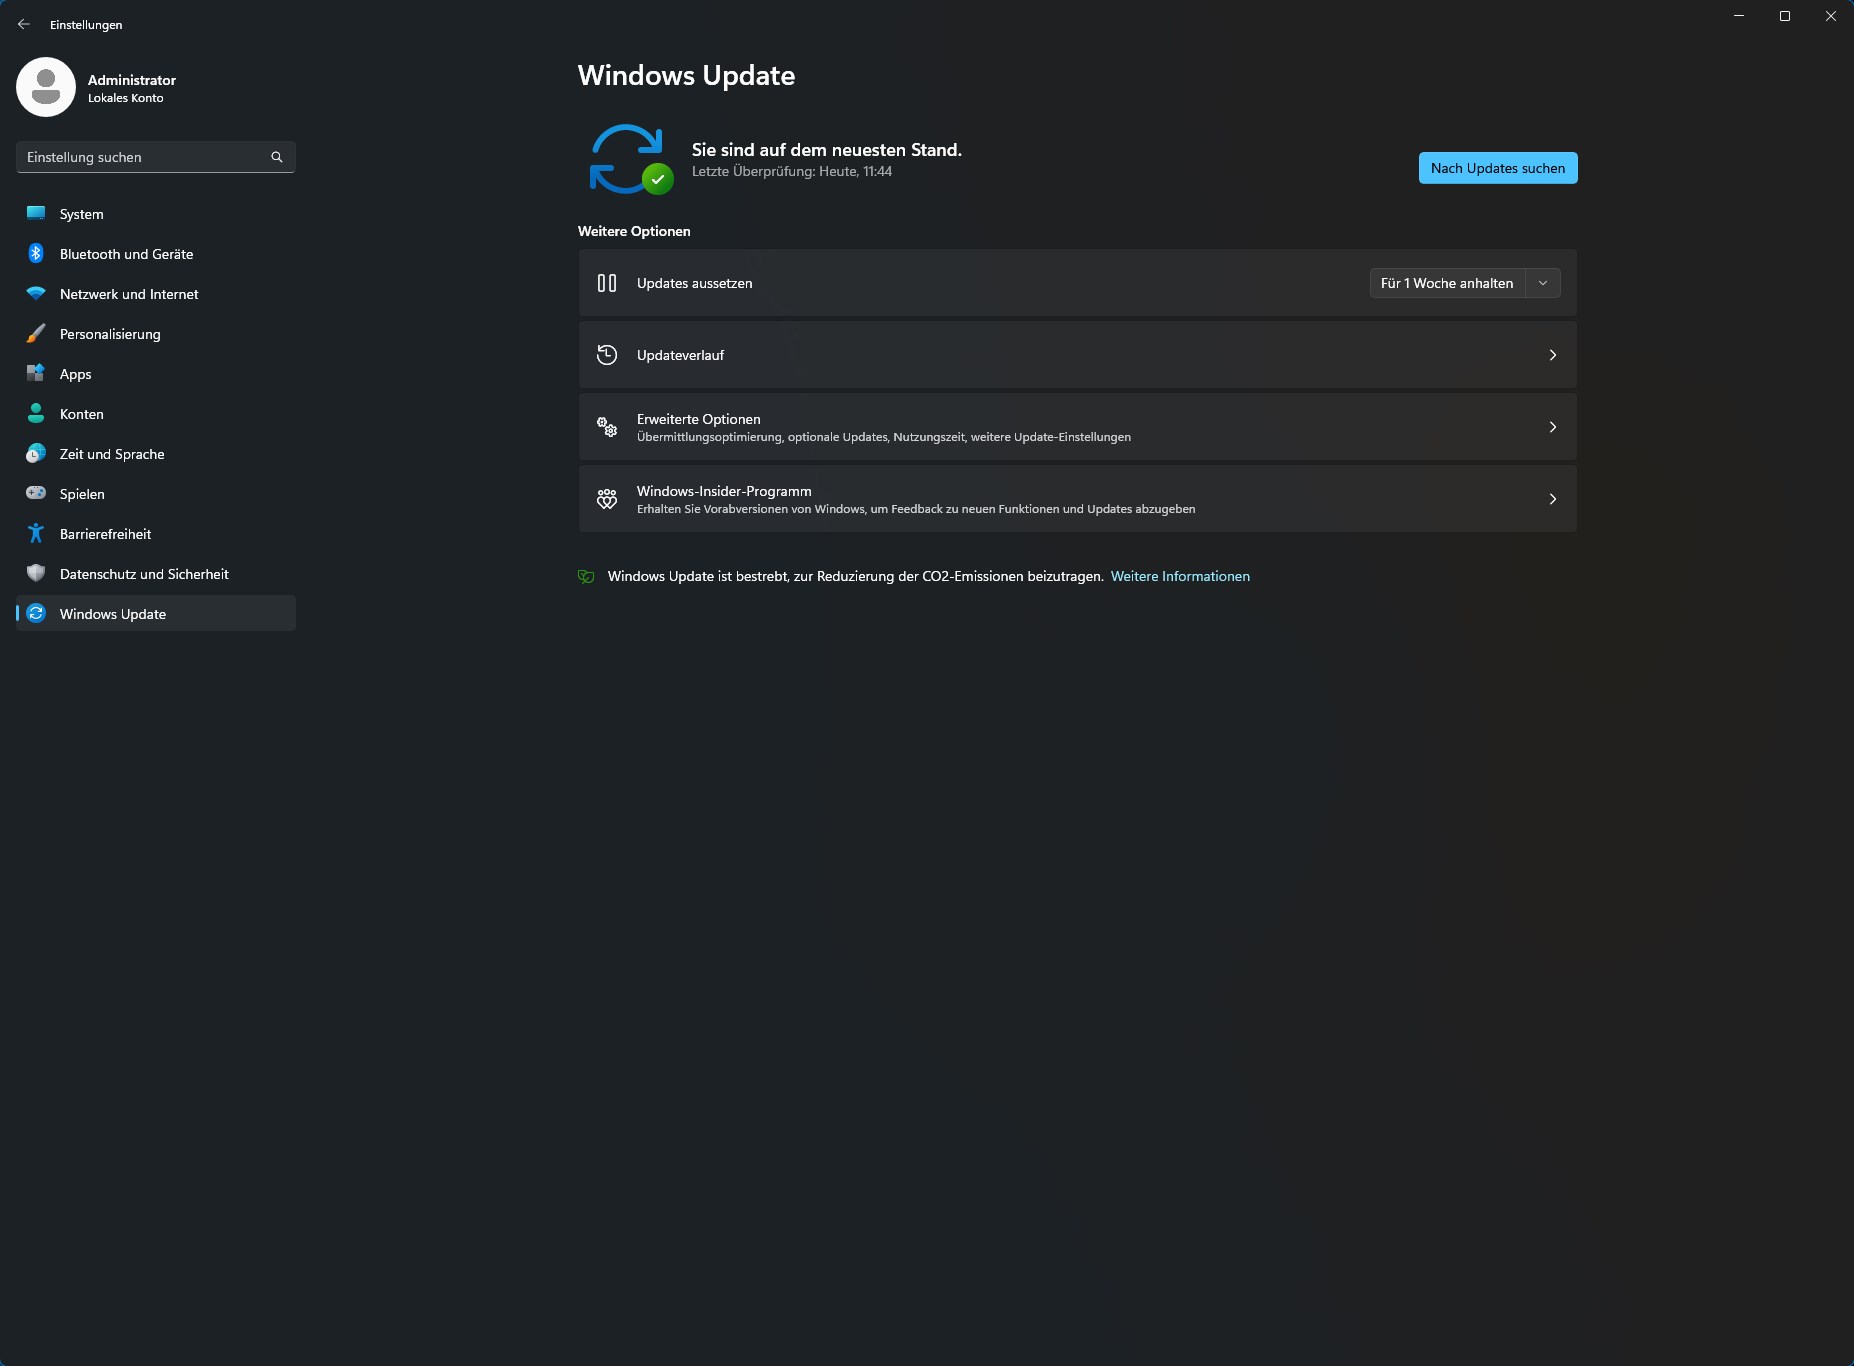Open Zeit und Sprache settings
This screenshot has width=1854, height=1366.
click(156, 454)
